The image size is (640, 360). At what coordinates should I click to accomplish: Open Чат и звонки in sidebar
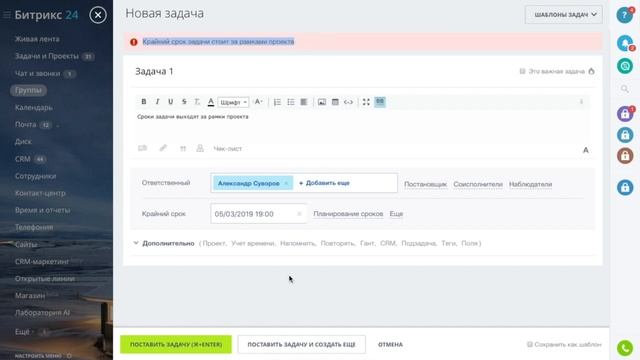(x=38, y=73)
